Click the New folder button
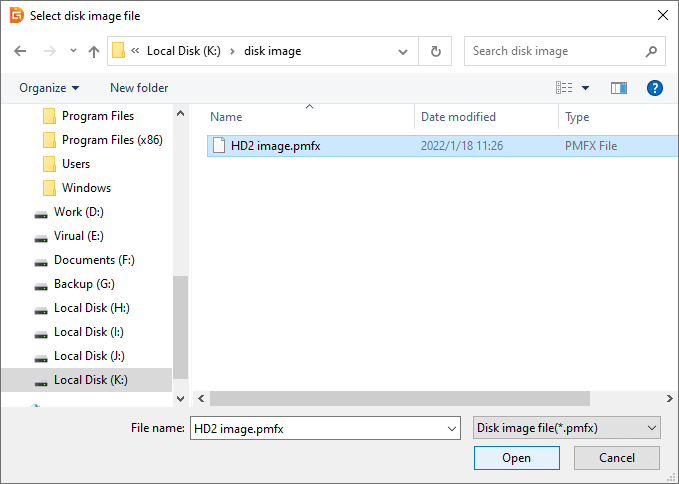This screenshot has height=484, width=679. click(139, 88)
